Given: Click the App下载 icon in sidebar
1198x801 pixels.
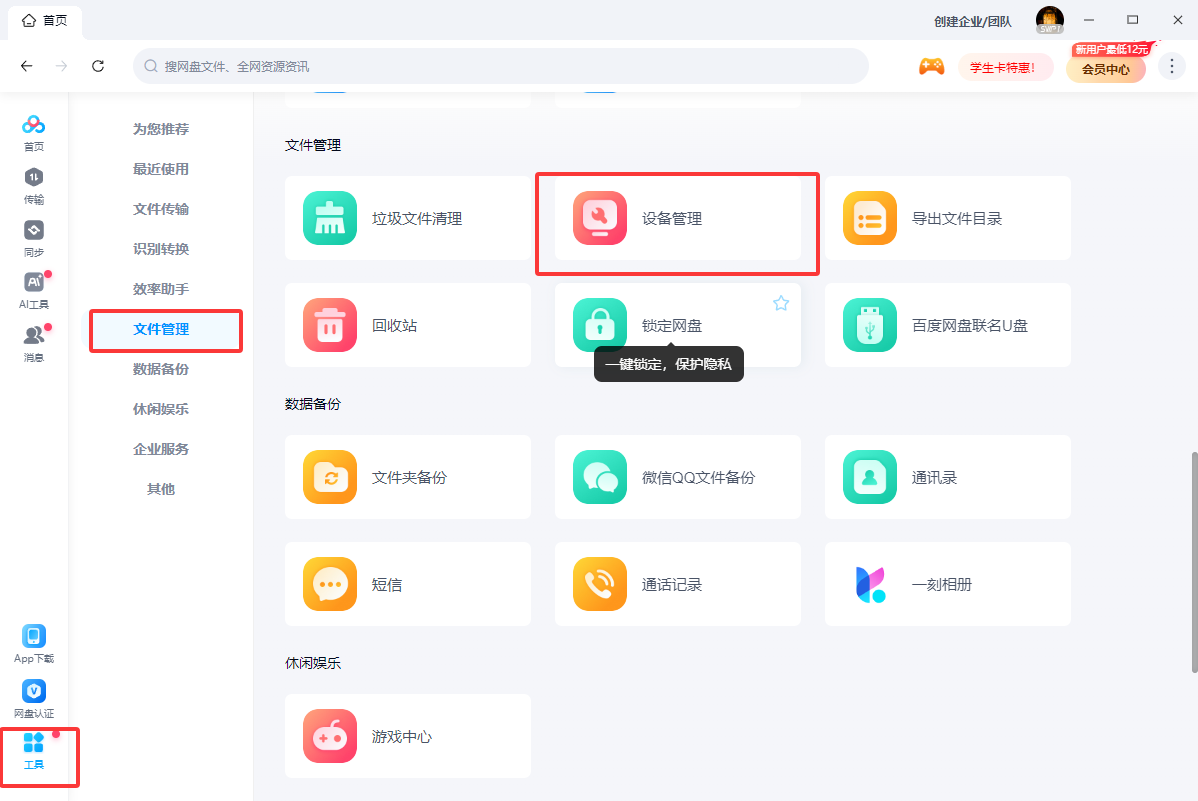Looking at the screenshot, I should click(x=34, y=644).
